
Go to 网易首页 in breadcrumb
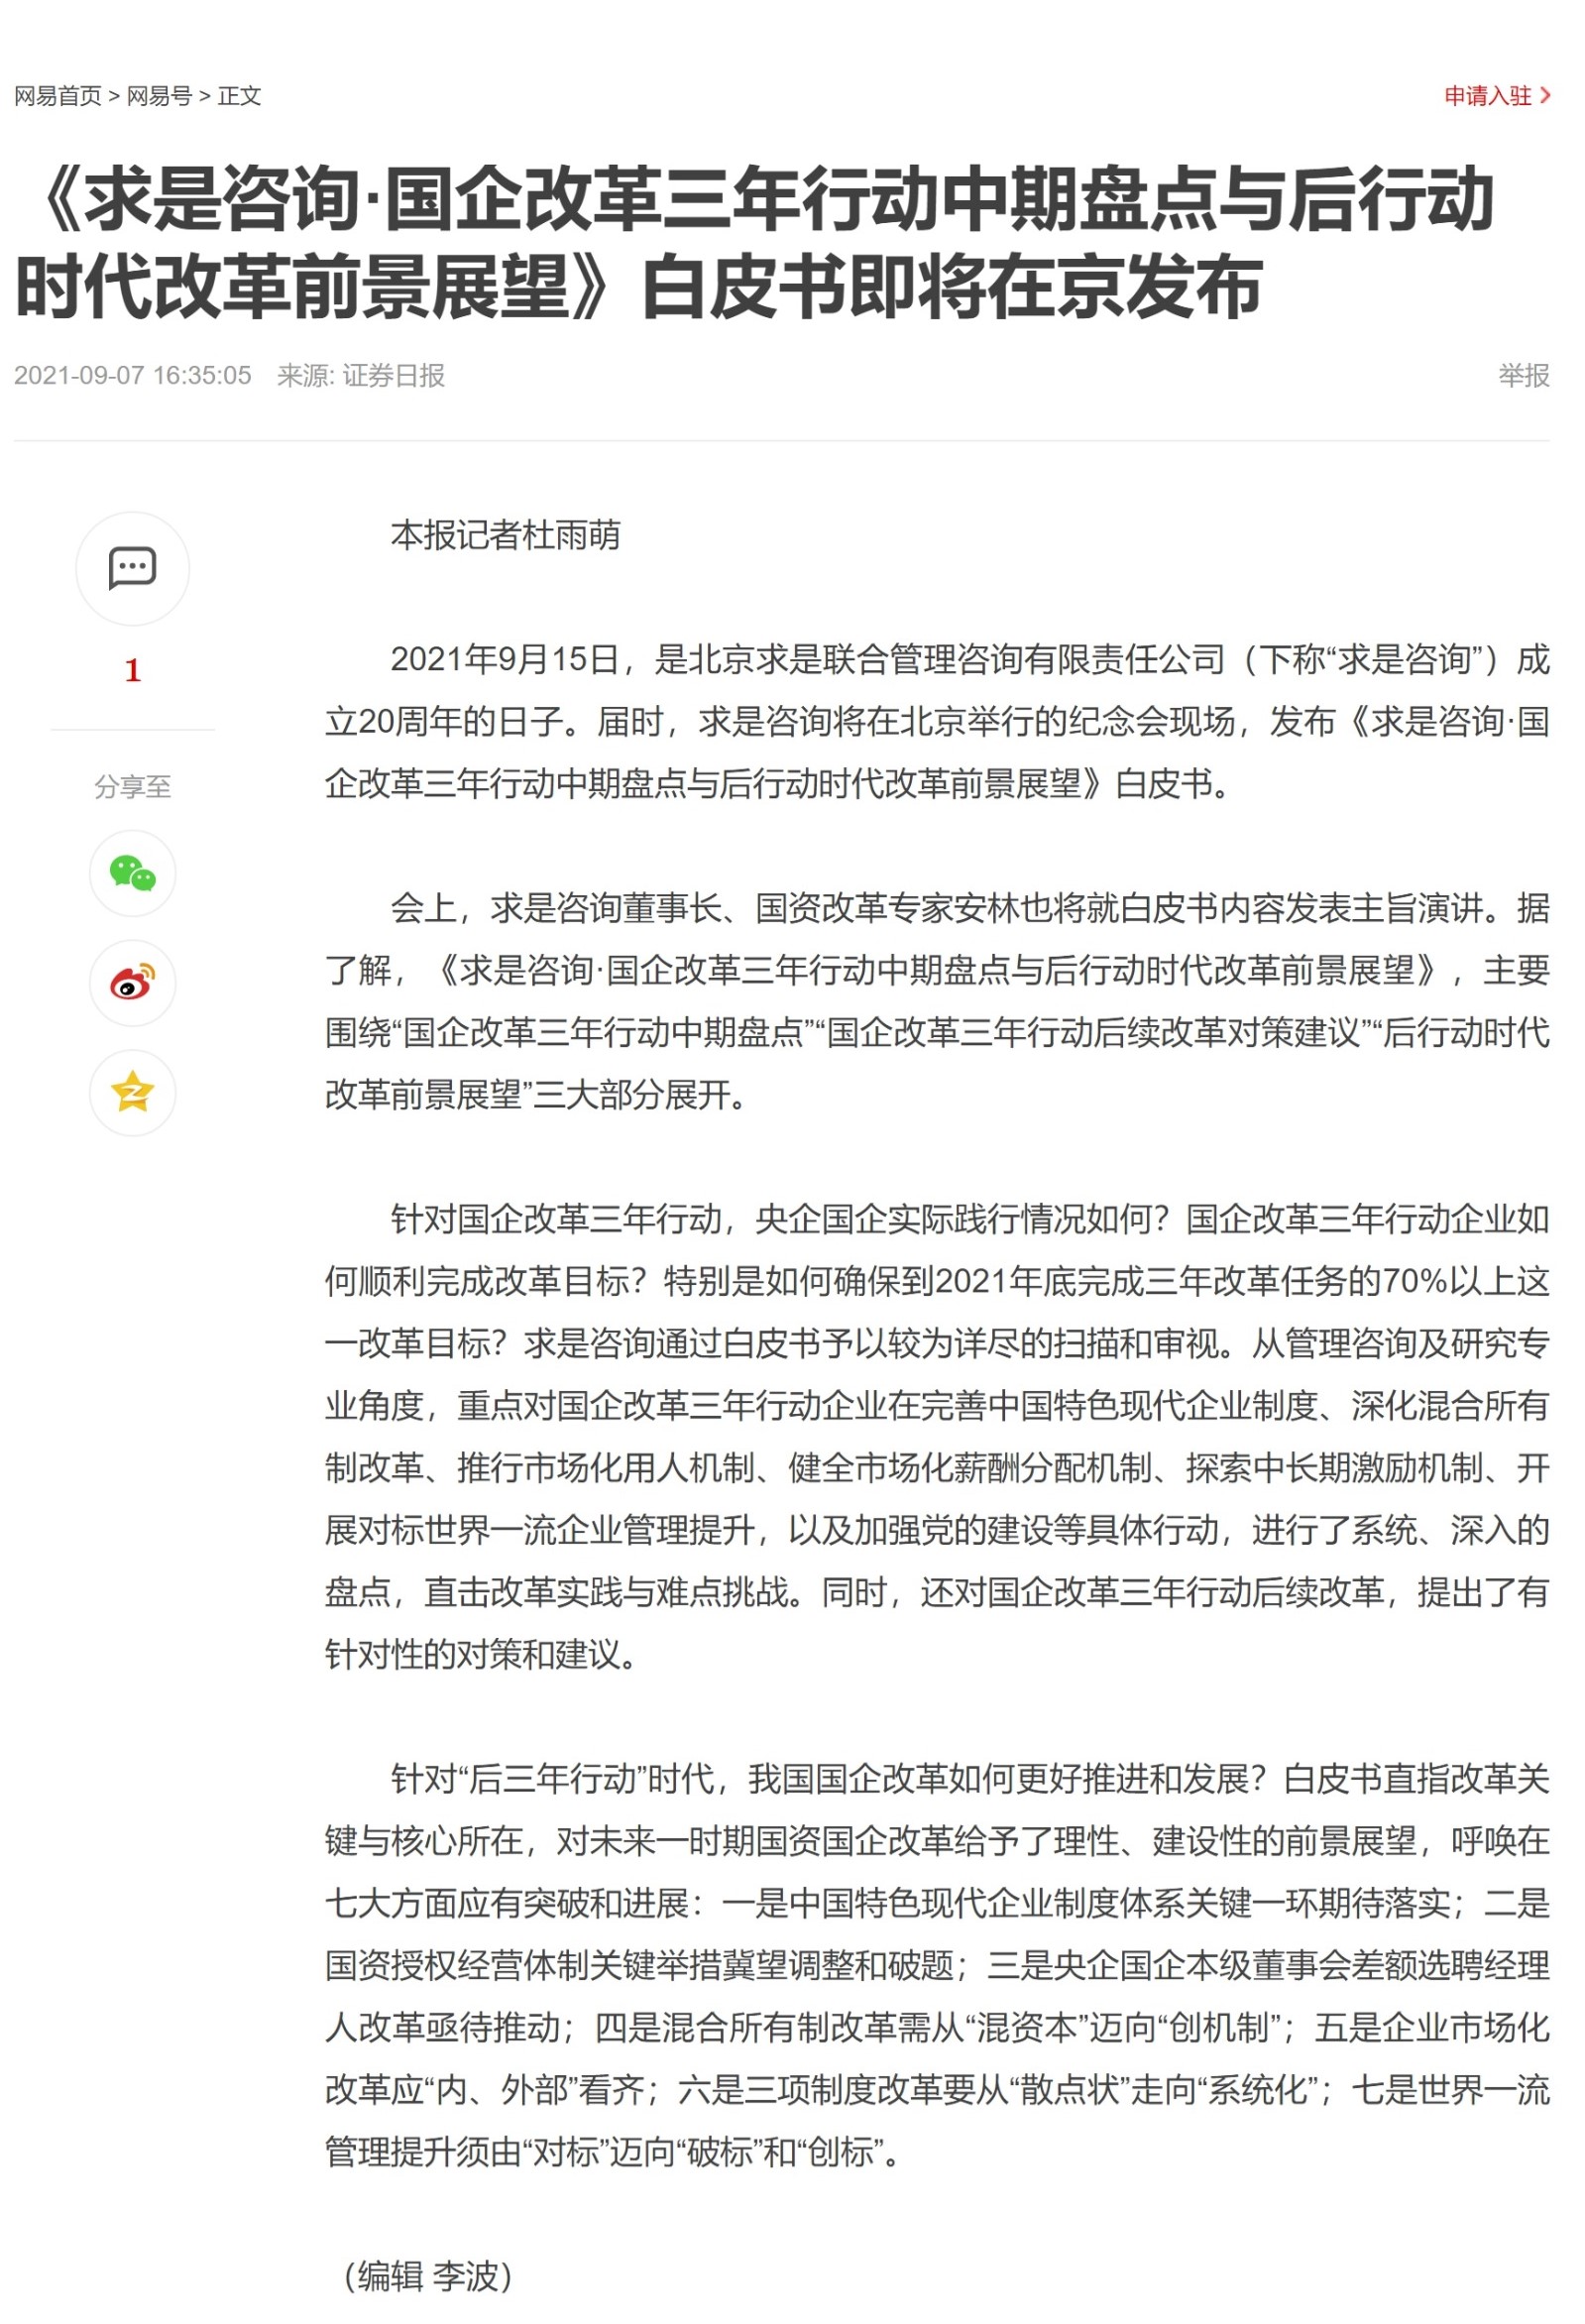point(58,96)
